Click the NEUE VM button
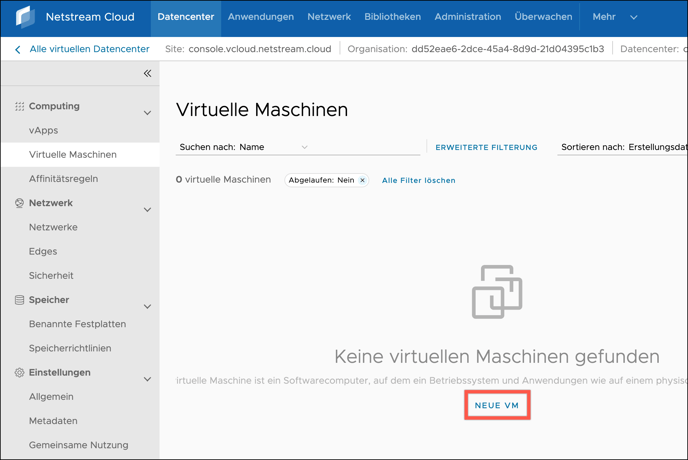This screenshot has height=460, width=688. point(497,405)
